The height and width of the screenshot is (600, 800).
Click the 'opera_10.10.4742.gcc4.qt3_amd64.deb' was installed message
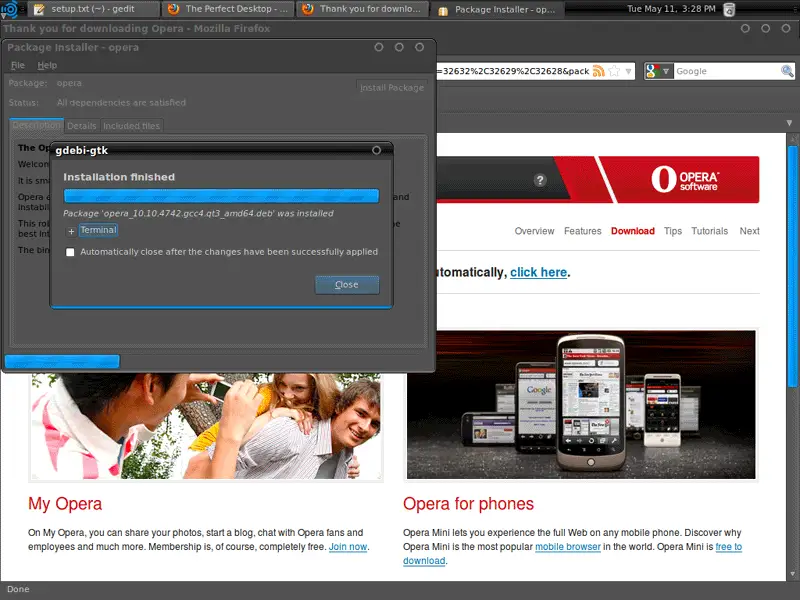click(x=198, y=213)
